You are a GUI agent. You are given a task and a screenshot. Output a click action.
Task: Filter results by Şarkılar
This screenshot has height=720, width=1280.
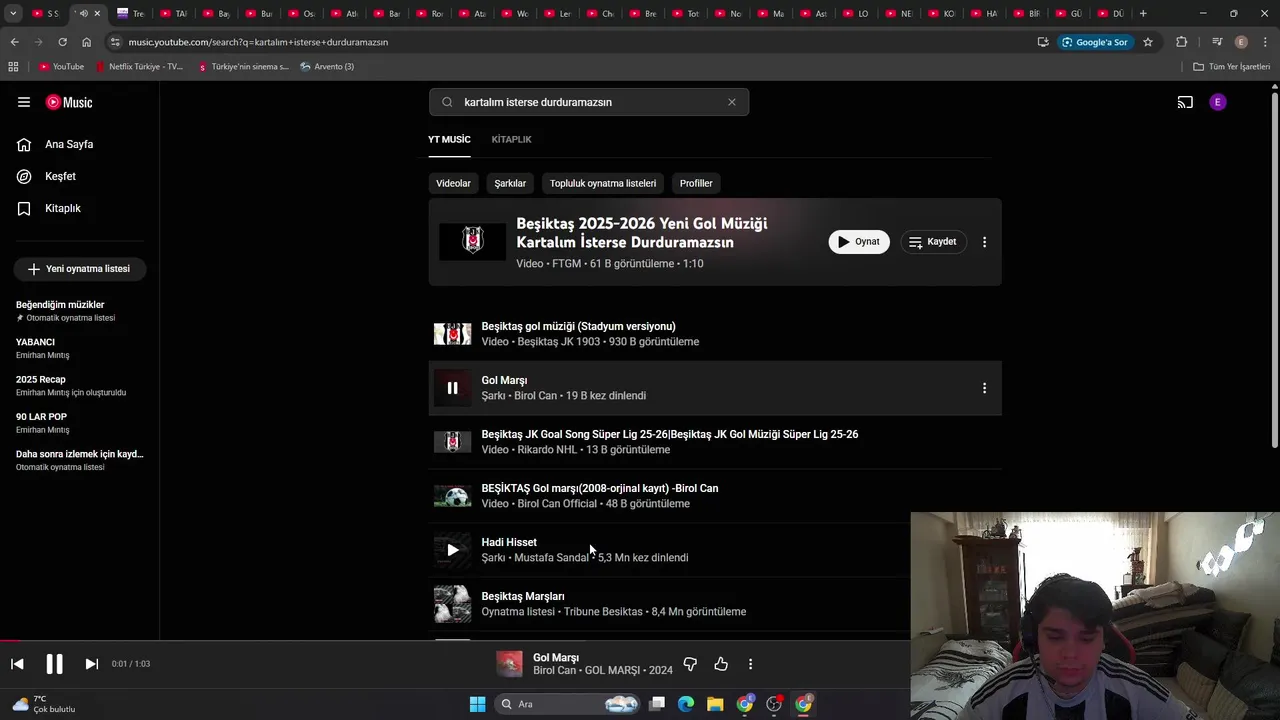[510, 183]
